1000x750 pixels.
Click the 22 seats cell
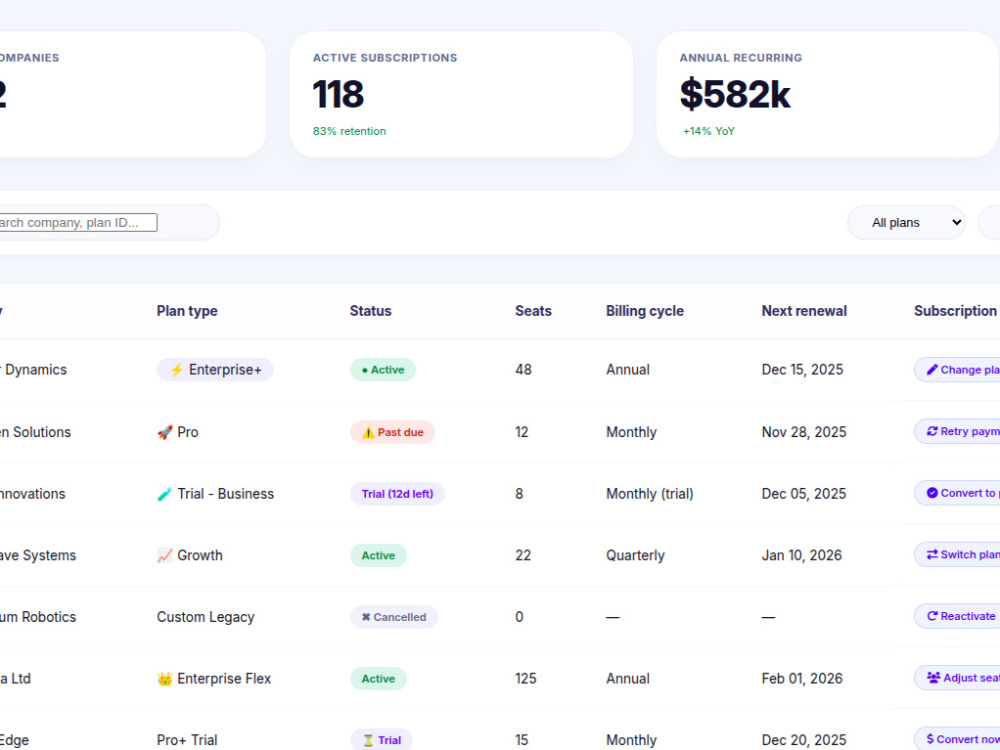523,555
